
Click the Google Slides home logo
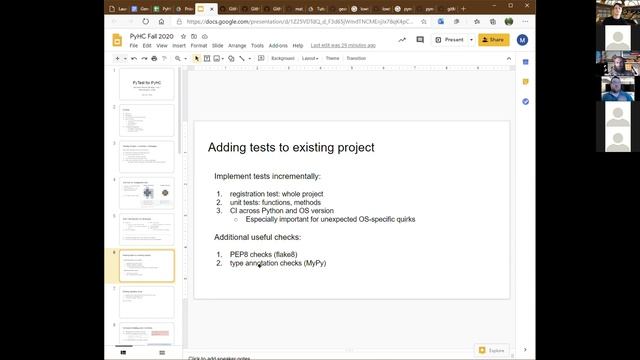pos(117,40)
